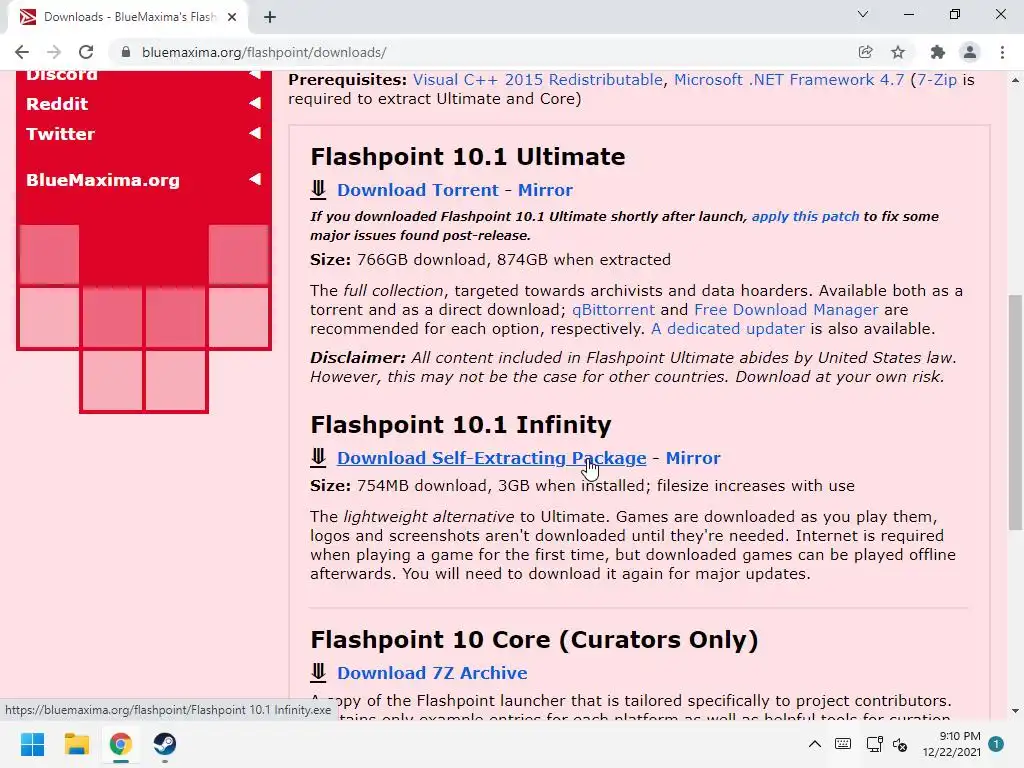Open 'A dedicated updater' link

[728, 328]
